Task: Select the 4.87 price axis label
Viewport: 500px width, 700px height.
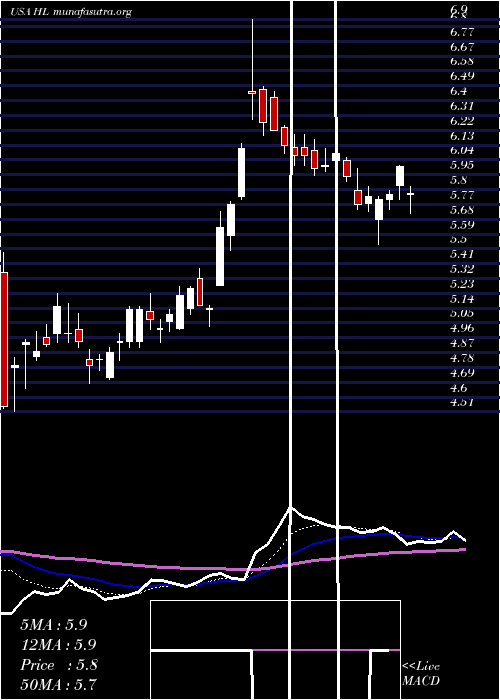Action: click(x=462, y=343)
